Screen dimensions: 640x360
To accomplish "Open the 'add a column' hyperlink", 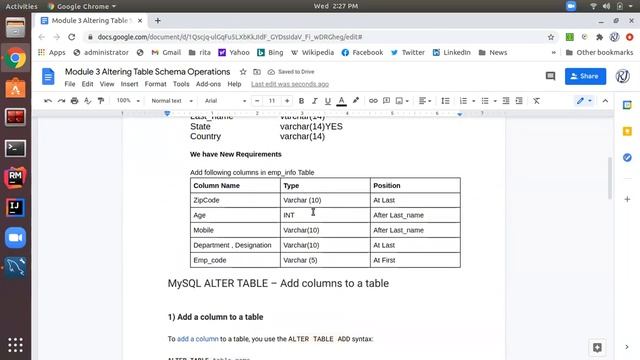I will click(198, 339).
